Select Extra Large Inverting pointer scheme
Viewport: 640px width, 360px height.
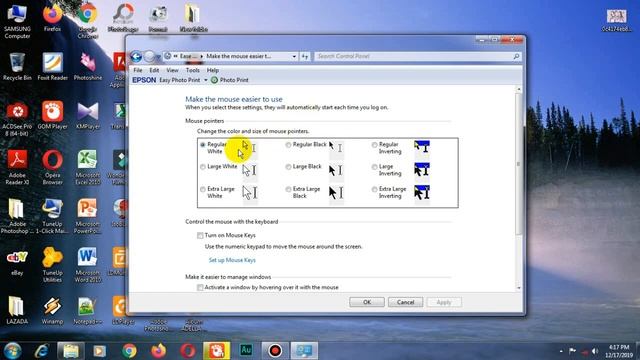click(x=374, y=189)
